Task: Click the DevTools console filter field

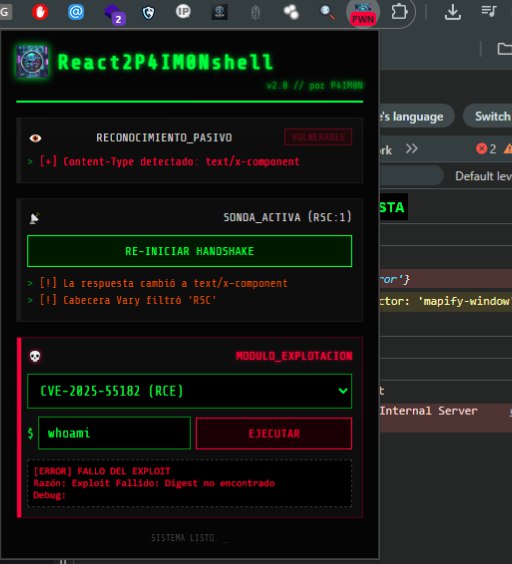Action: (x=411, y=176)
